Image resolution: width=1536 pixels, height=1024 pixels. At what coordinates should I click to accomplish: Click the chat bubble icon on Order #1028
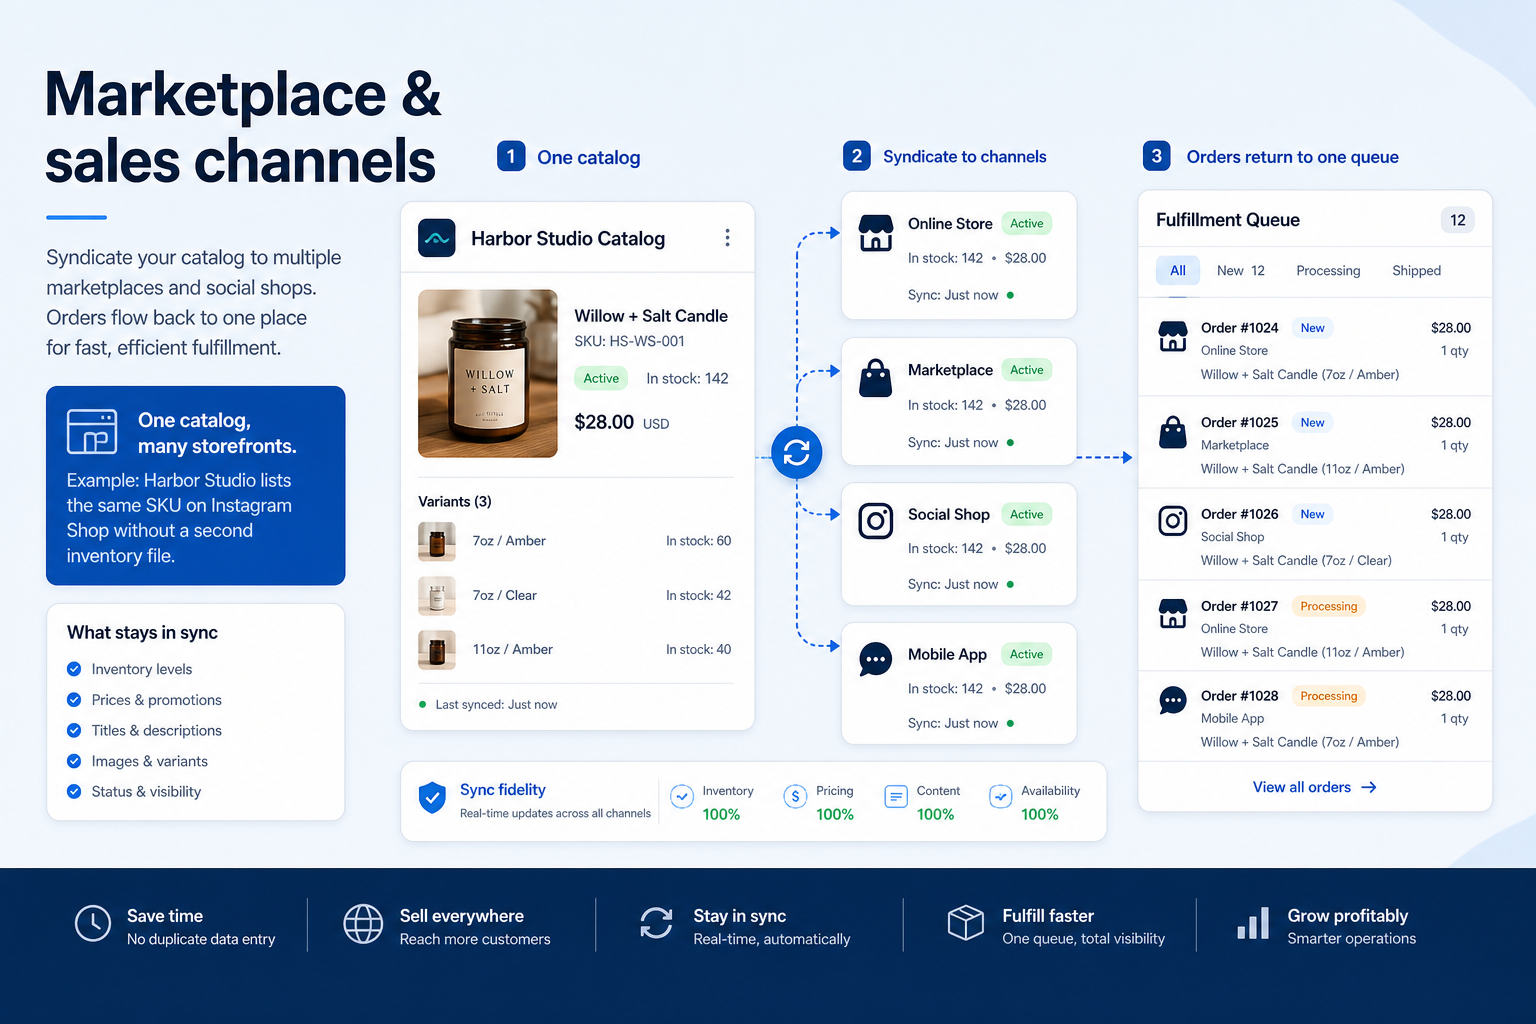click(x=1173, y=700)
